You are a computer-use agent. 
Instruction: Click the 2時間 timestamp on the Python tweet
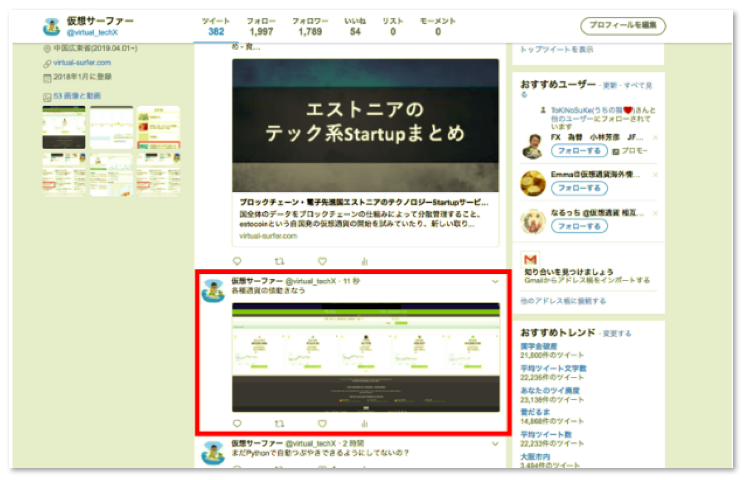click(x=353, y=443)
